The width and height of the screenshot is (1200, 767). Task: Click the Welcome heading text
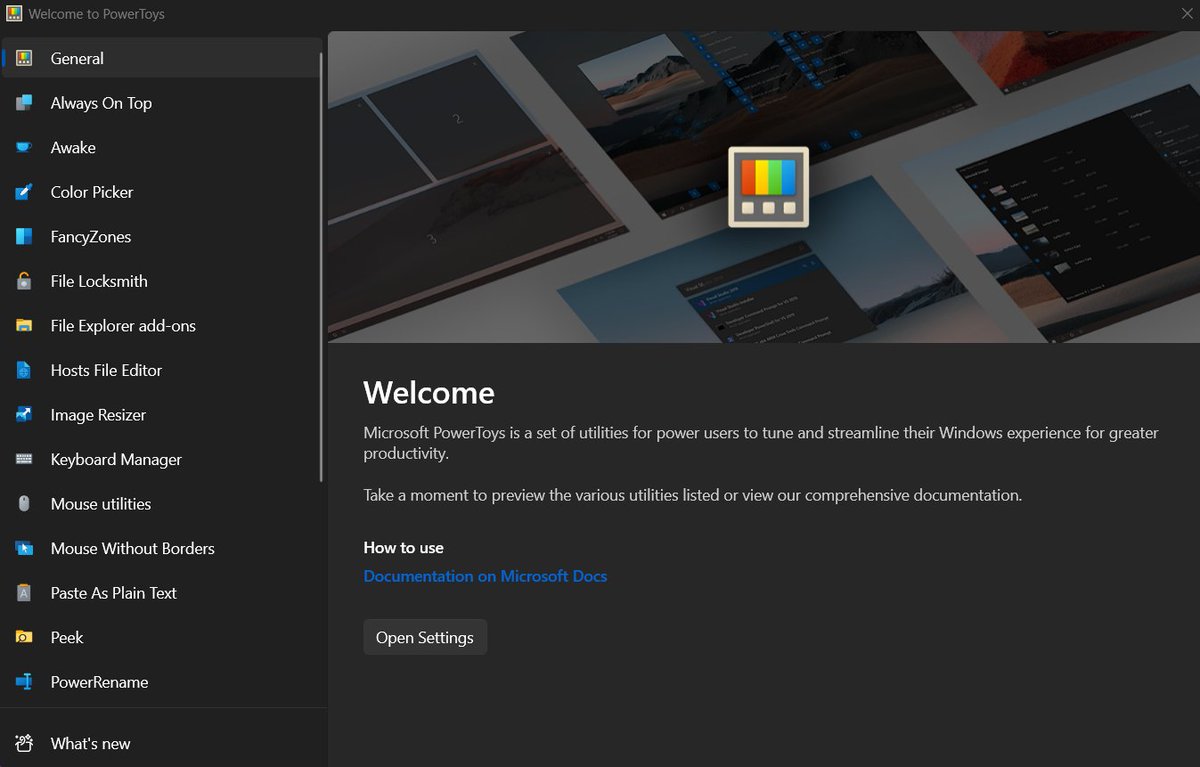coord(429,392)
